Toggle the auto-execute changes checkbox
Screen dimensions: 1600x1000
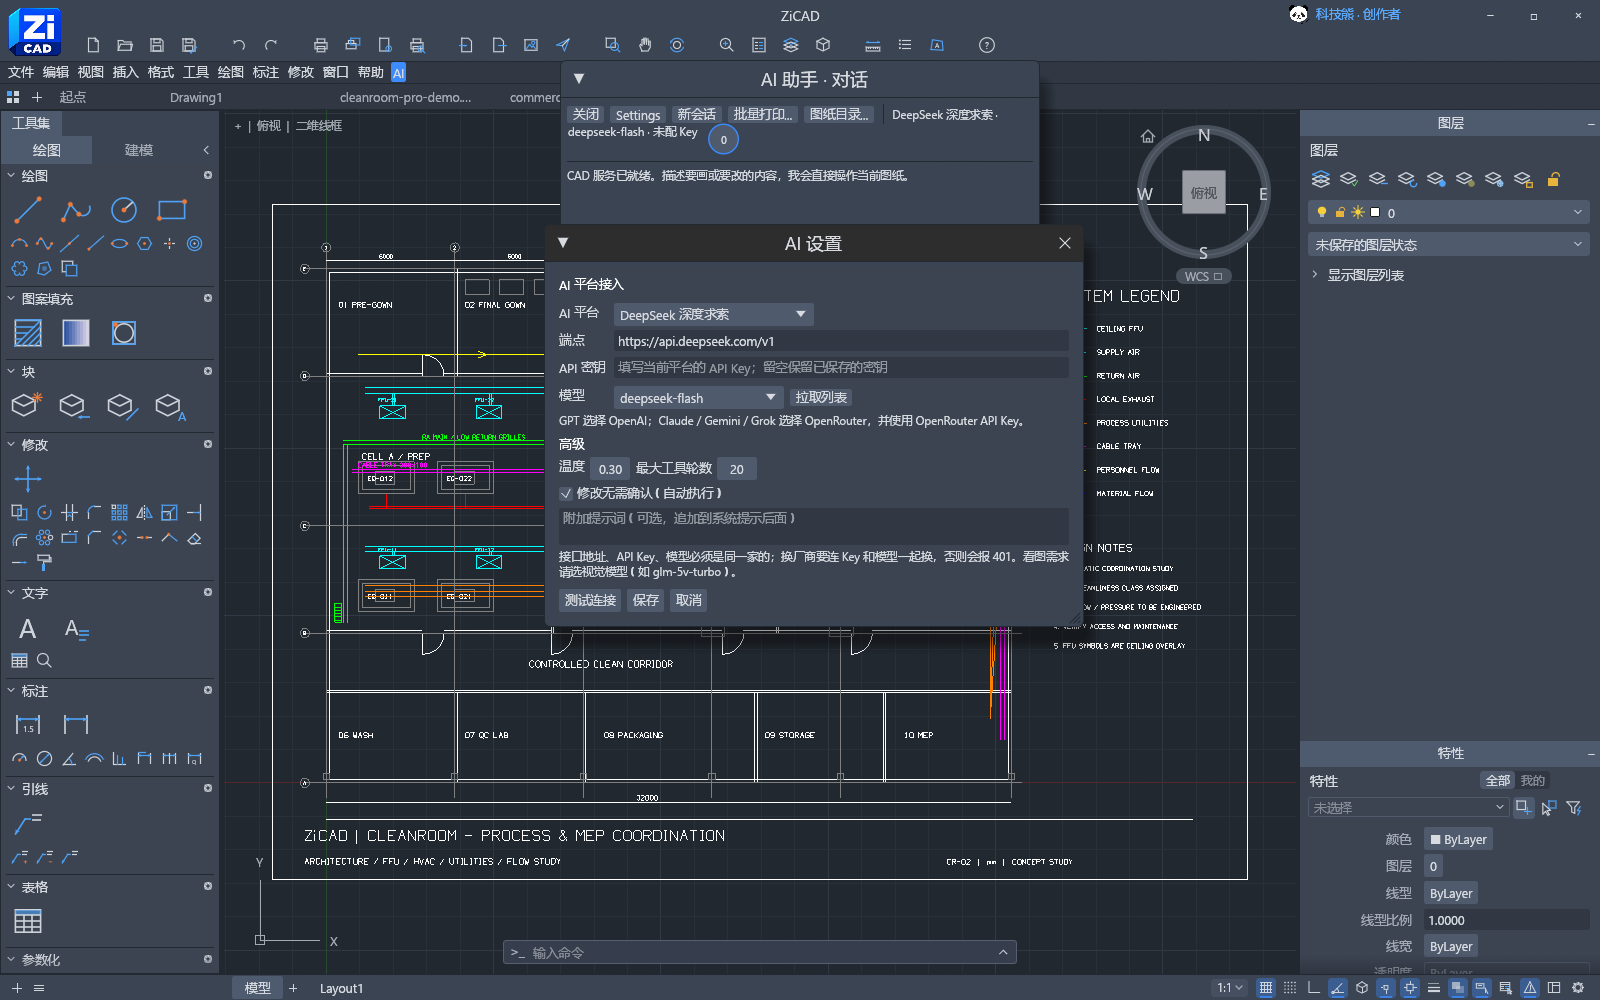tap(566, 493)
